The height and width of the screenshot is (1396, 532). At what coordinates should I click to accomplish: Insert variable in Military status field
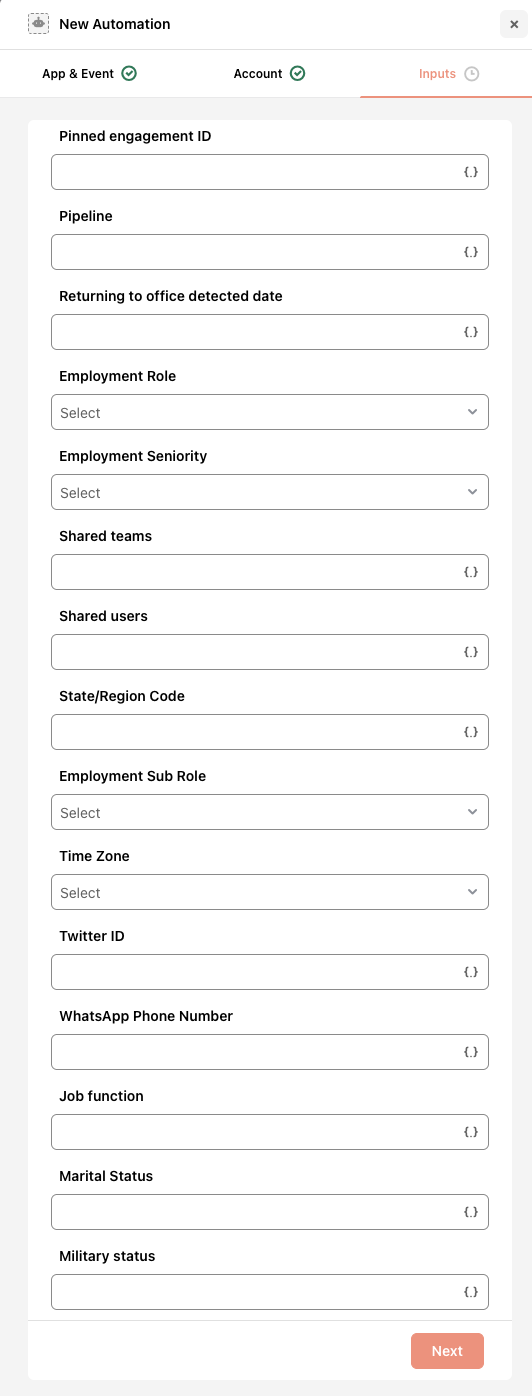(471, 1292)
